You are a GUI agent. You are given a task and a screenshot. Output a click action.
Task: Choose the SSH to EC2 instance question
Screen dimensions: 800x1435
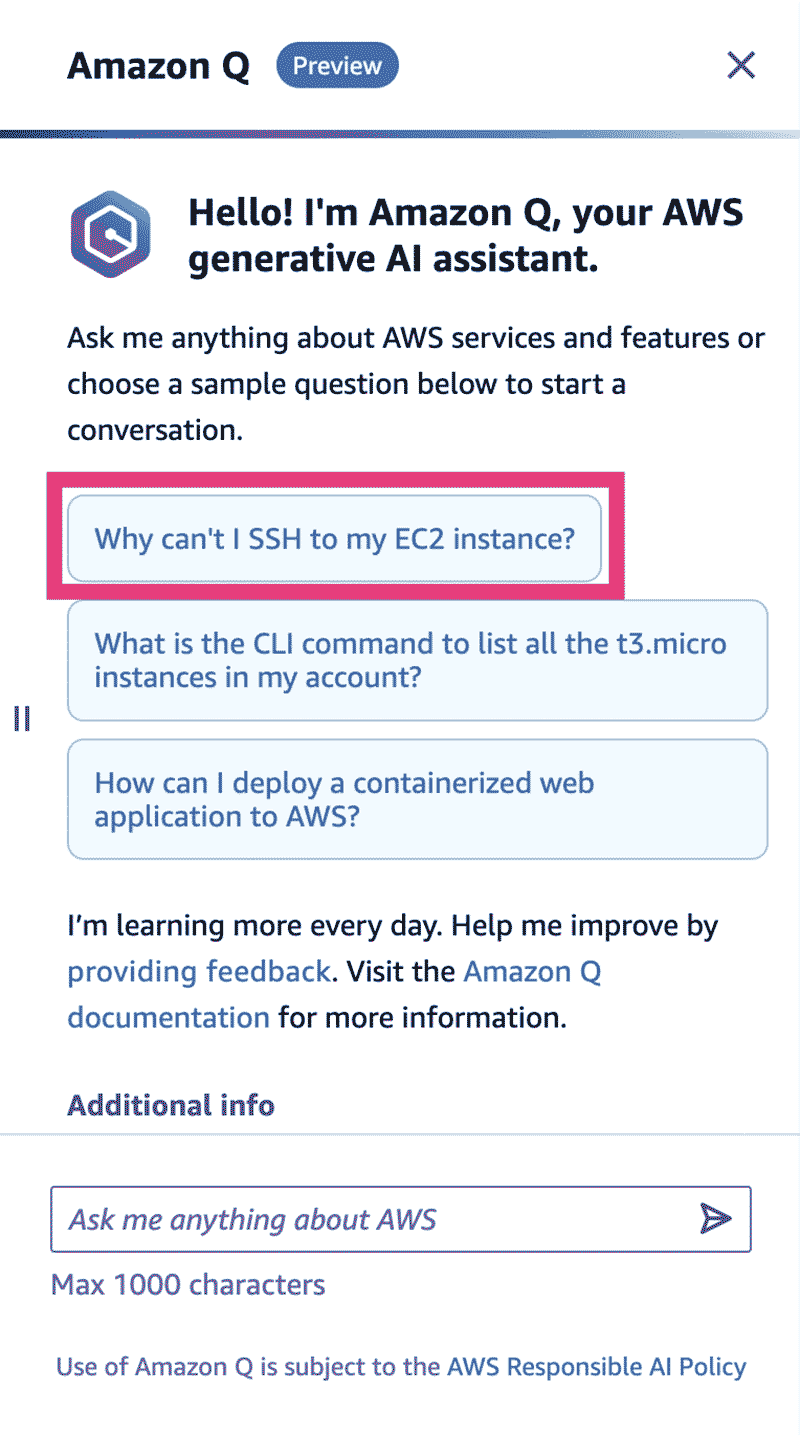click(334, 538)
